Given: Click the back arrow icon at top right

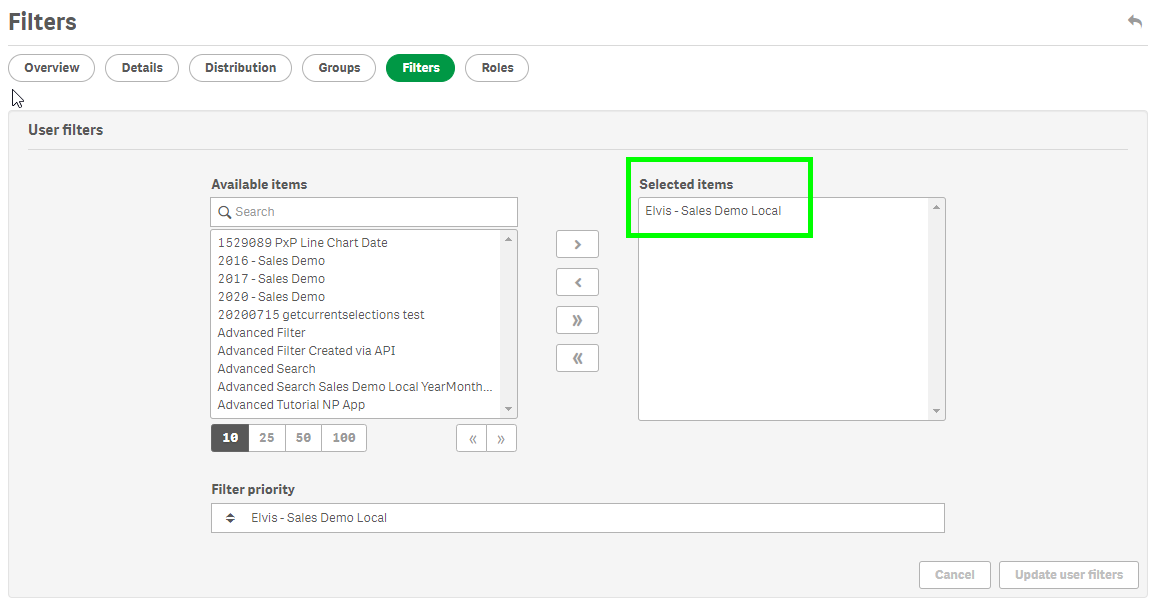Looking at the screenshot, I should (1134, 21).
